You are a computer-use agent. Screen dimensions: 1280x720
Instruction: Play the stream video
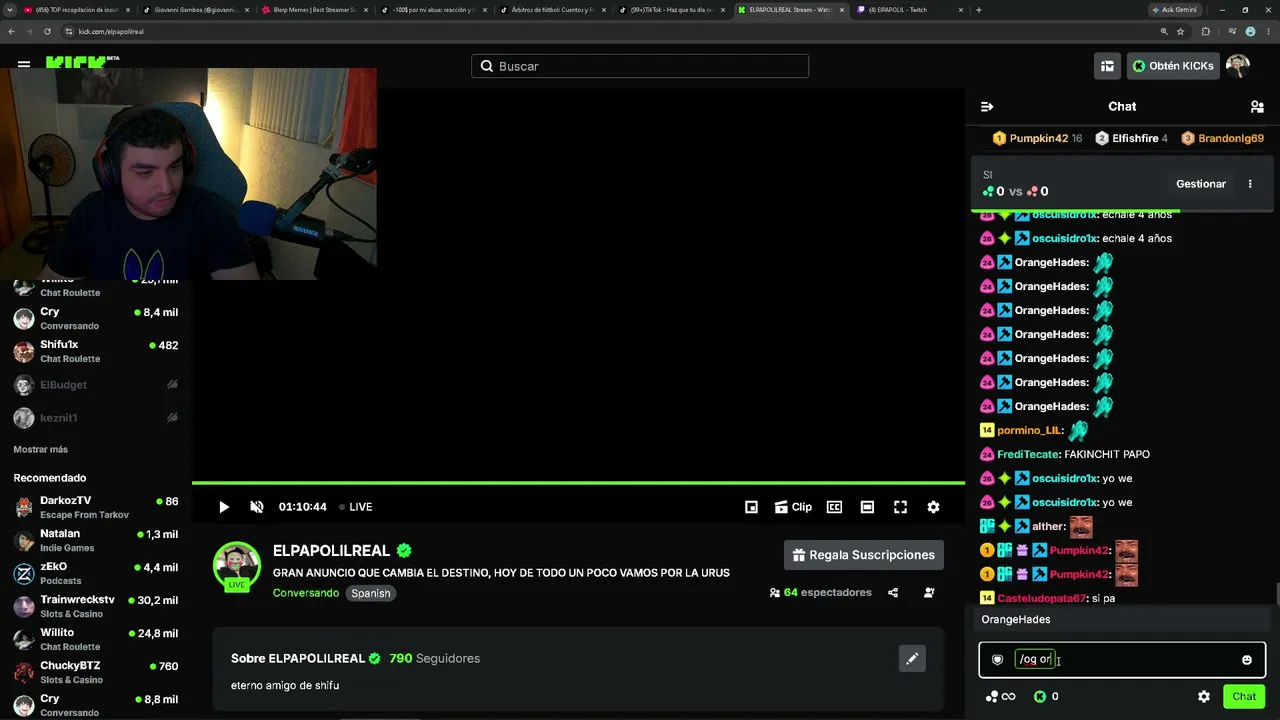point(224,507)
